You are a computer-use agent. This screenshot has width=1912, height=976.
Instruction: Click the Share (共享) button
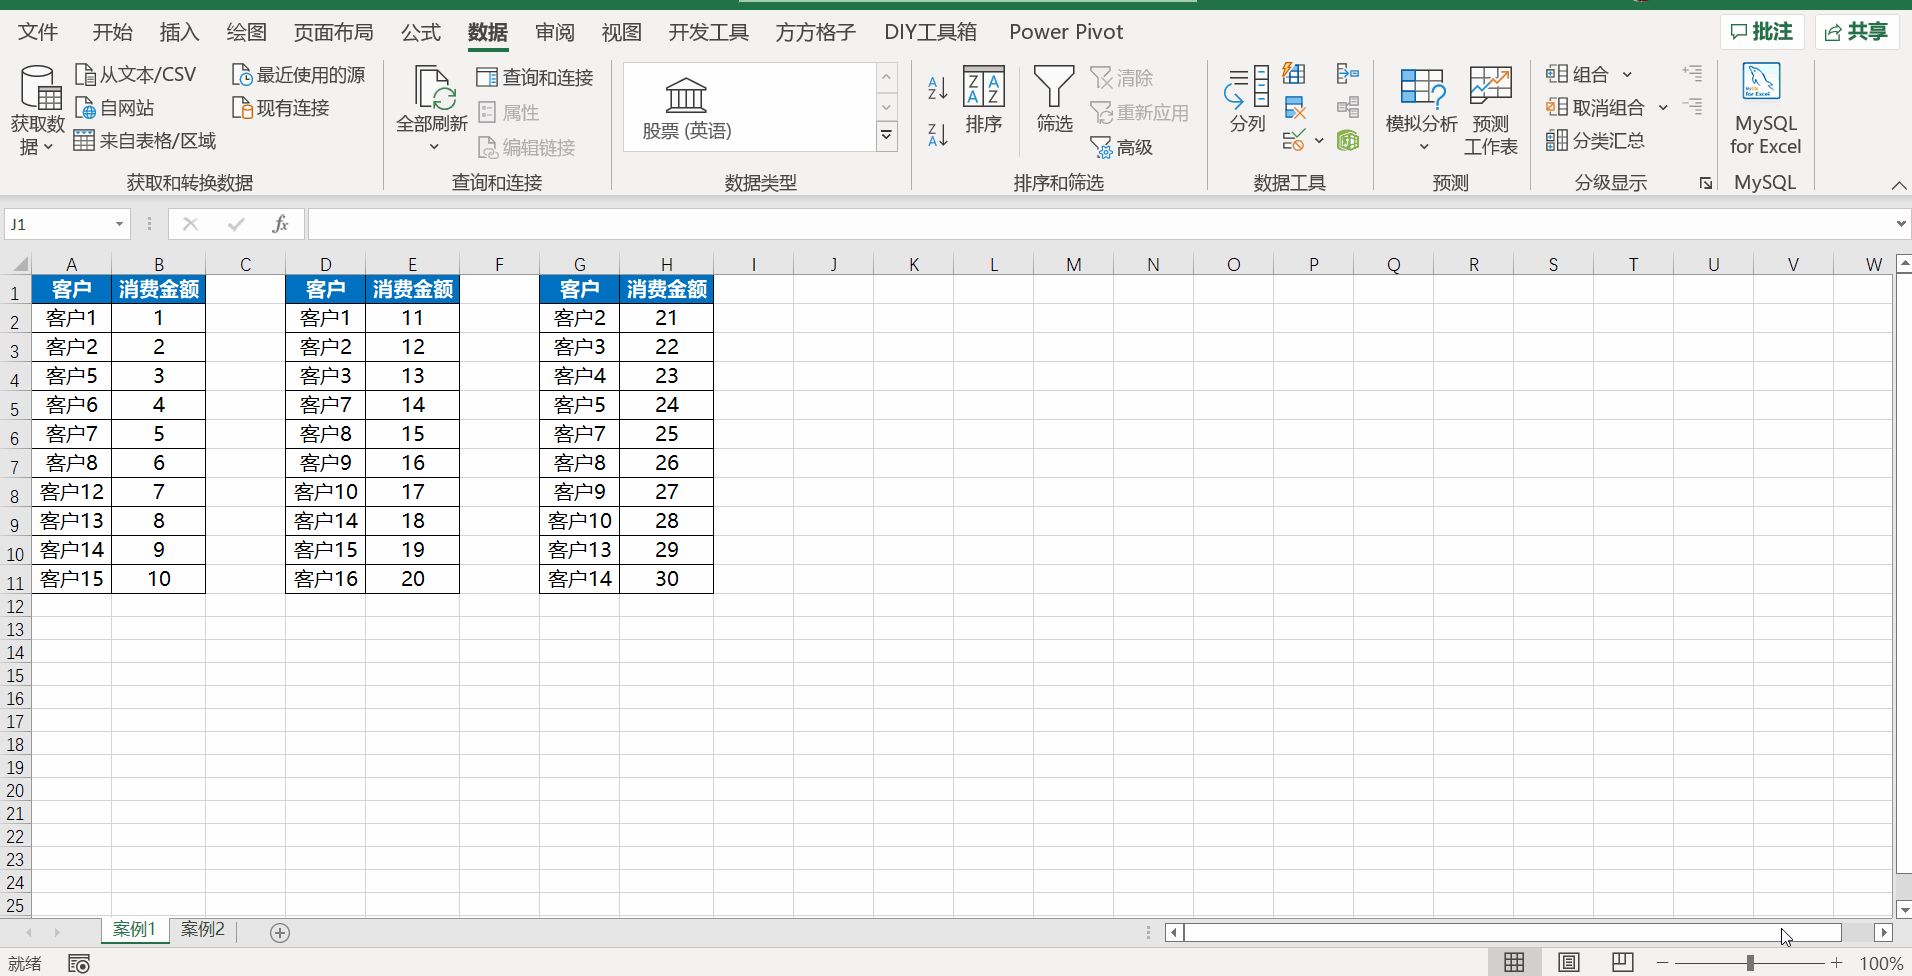coord(1857,32)
